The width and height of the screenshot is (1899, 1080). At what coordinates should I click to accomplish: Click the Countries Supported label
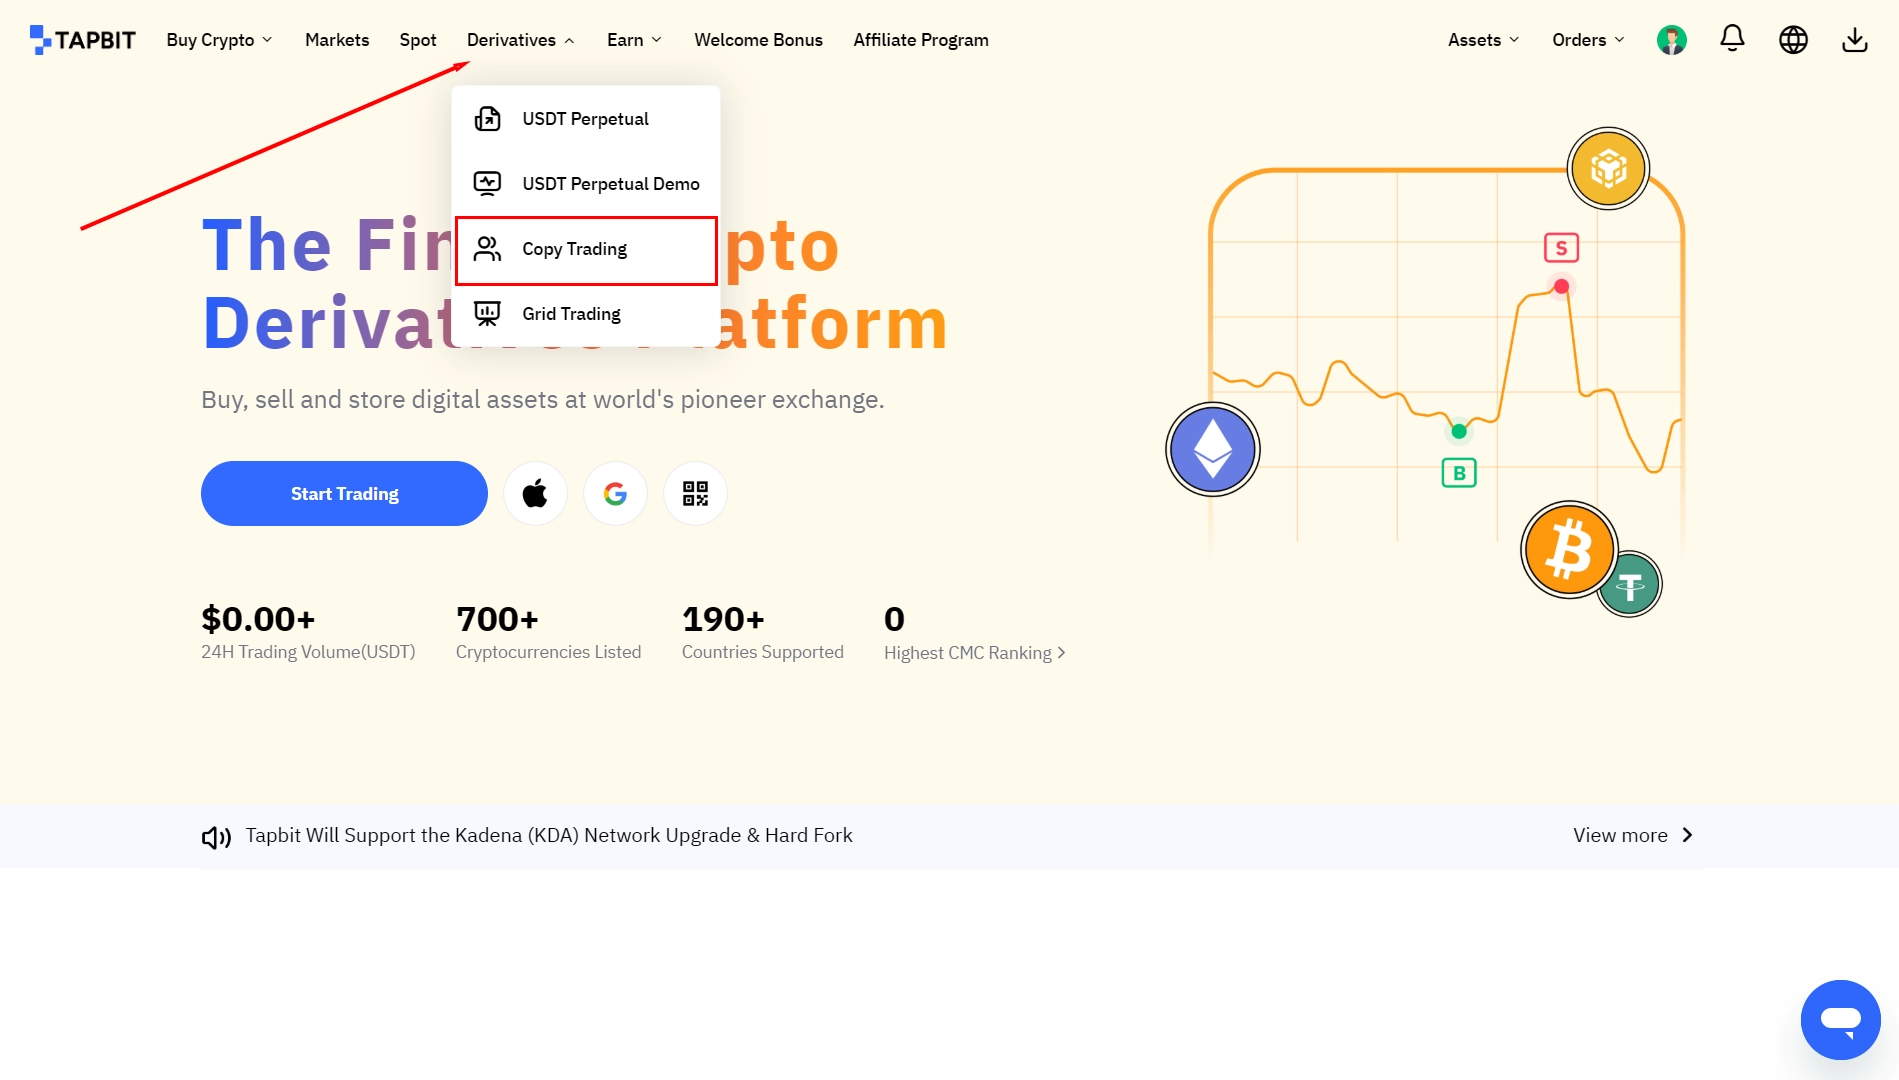coord(763,652)
